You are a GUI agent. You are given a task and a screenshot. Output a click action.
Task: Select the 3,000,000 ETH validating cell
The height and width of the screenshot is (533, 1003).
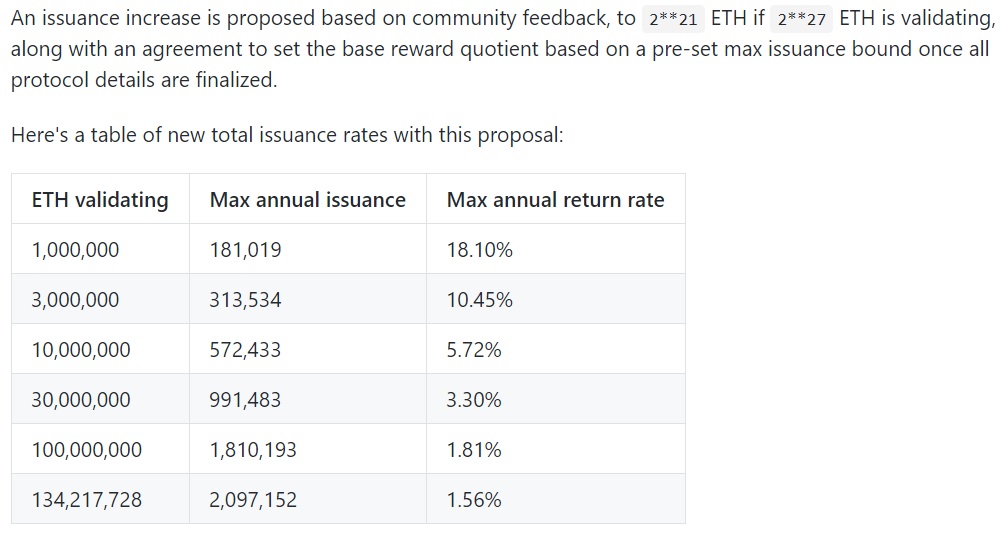click(x=75, y=300)
